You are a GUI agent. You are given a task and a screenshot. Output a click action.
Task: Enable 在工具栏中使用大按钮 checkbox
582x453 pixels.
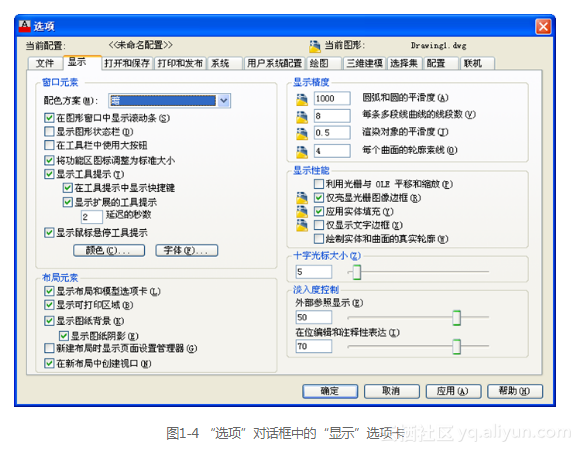49,145
